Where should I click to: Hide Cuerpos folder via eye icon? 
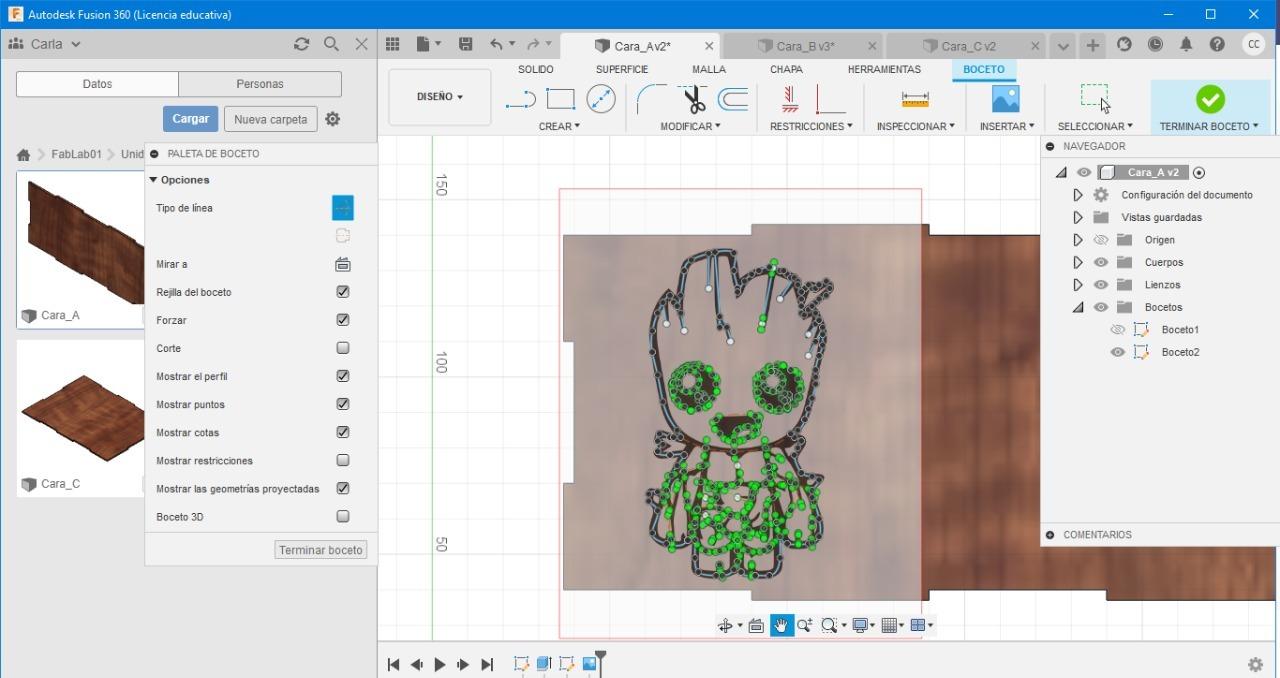(x=1101, y=262)
